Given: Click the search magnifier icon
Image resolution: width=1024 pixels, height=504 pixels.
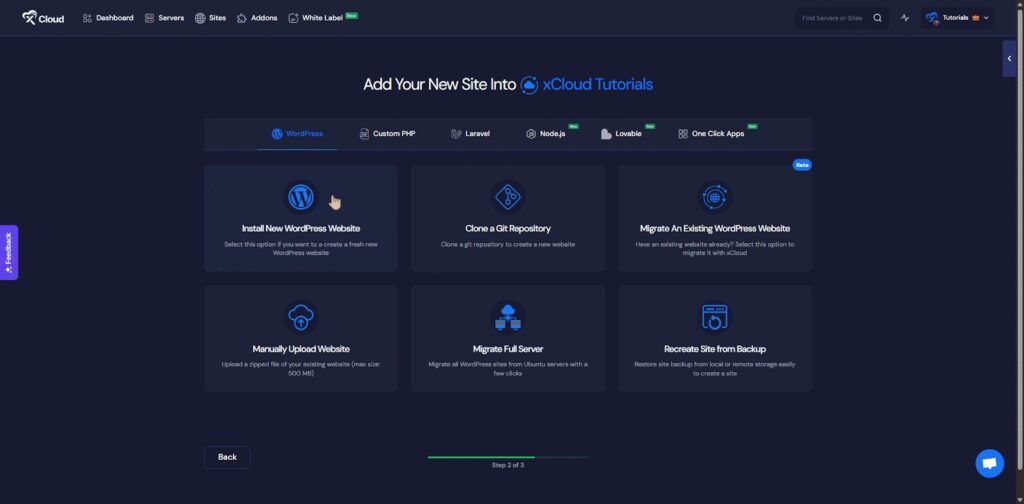Looking at the screenshot, I should pos(878,18).
